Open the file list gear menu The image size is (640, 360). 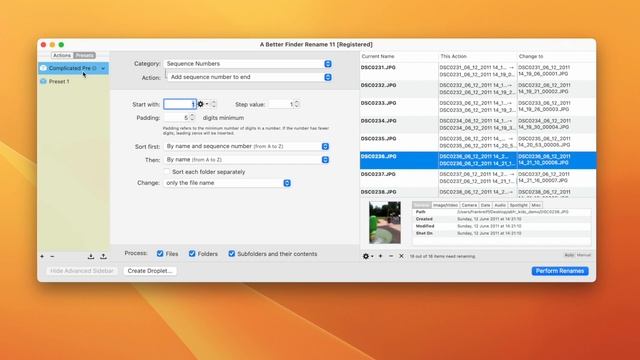[368, 256]
